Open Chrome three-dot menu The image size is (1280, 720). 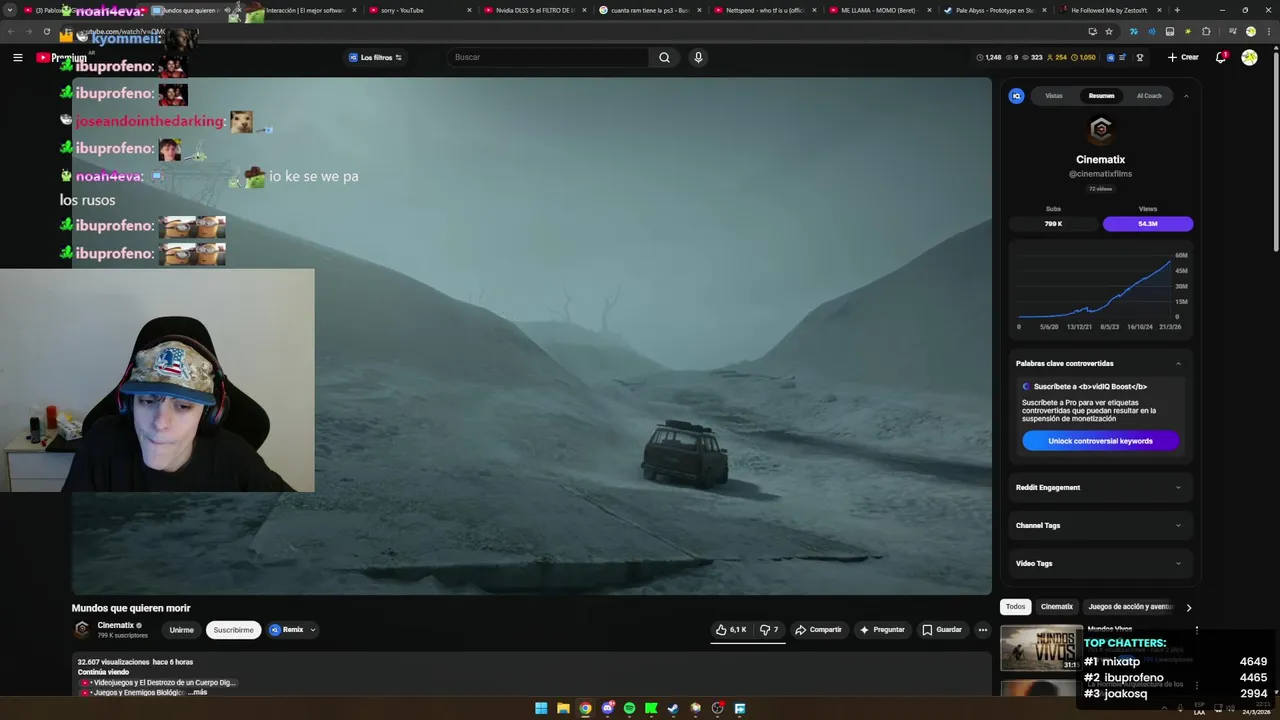point(1268,31)
